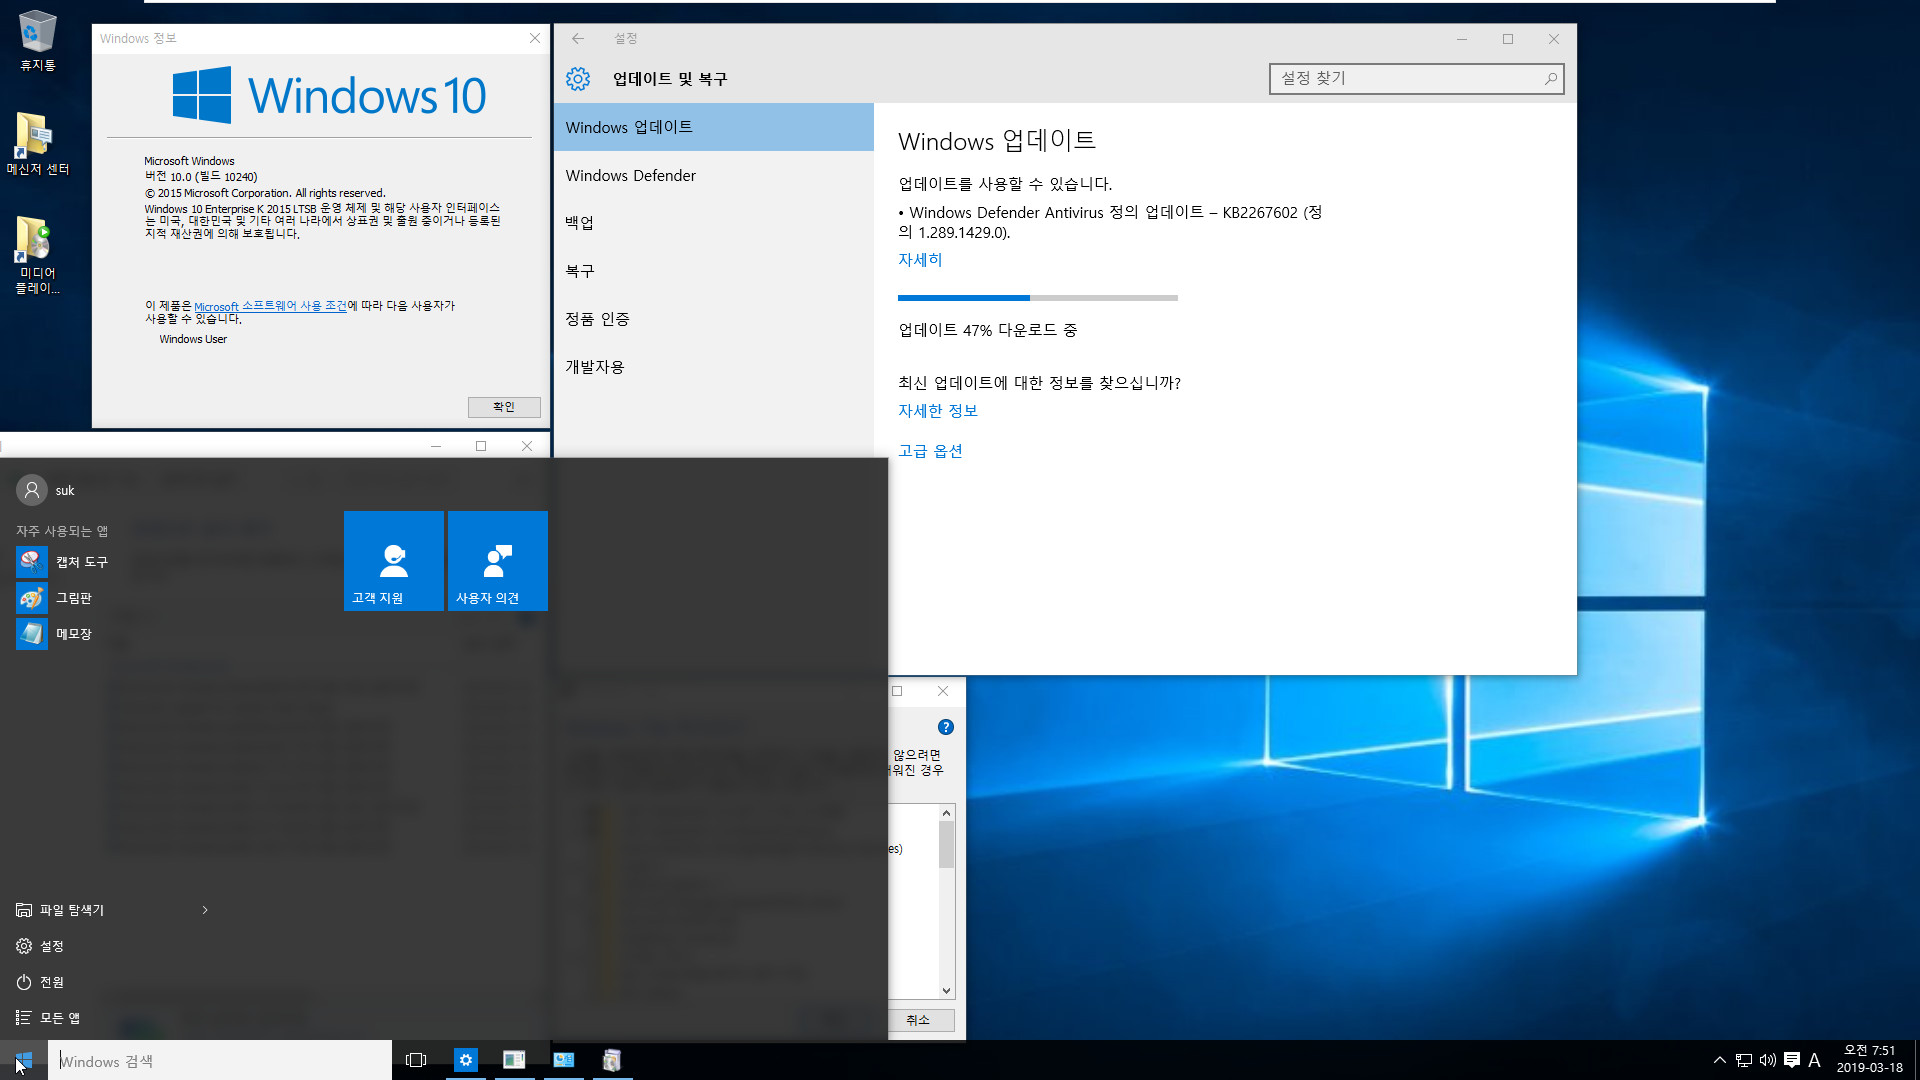
Task: Switch to the last running taskbar app
Action: [x=612, y=1060]
